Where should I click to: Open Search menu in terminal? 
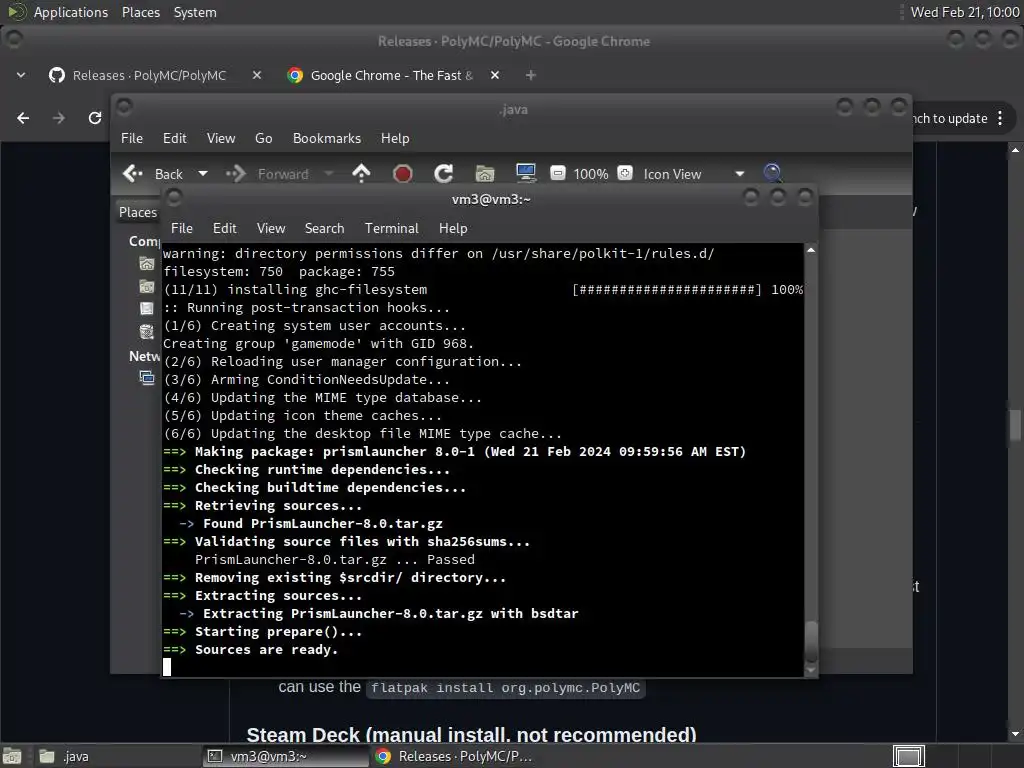click(x=324, y=228)
